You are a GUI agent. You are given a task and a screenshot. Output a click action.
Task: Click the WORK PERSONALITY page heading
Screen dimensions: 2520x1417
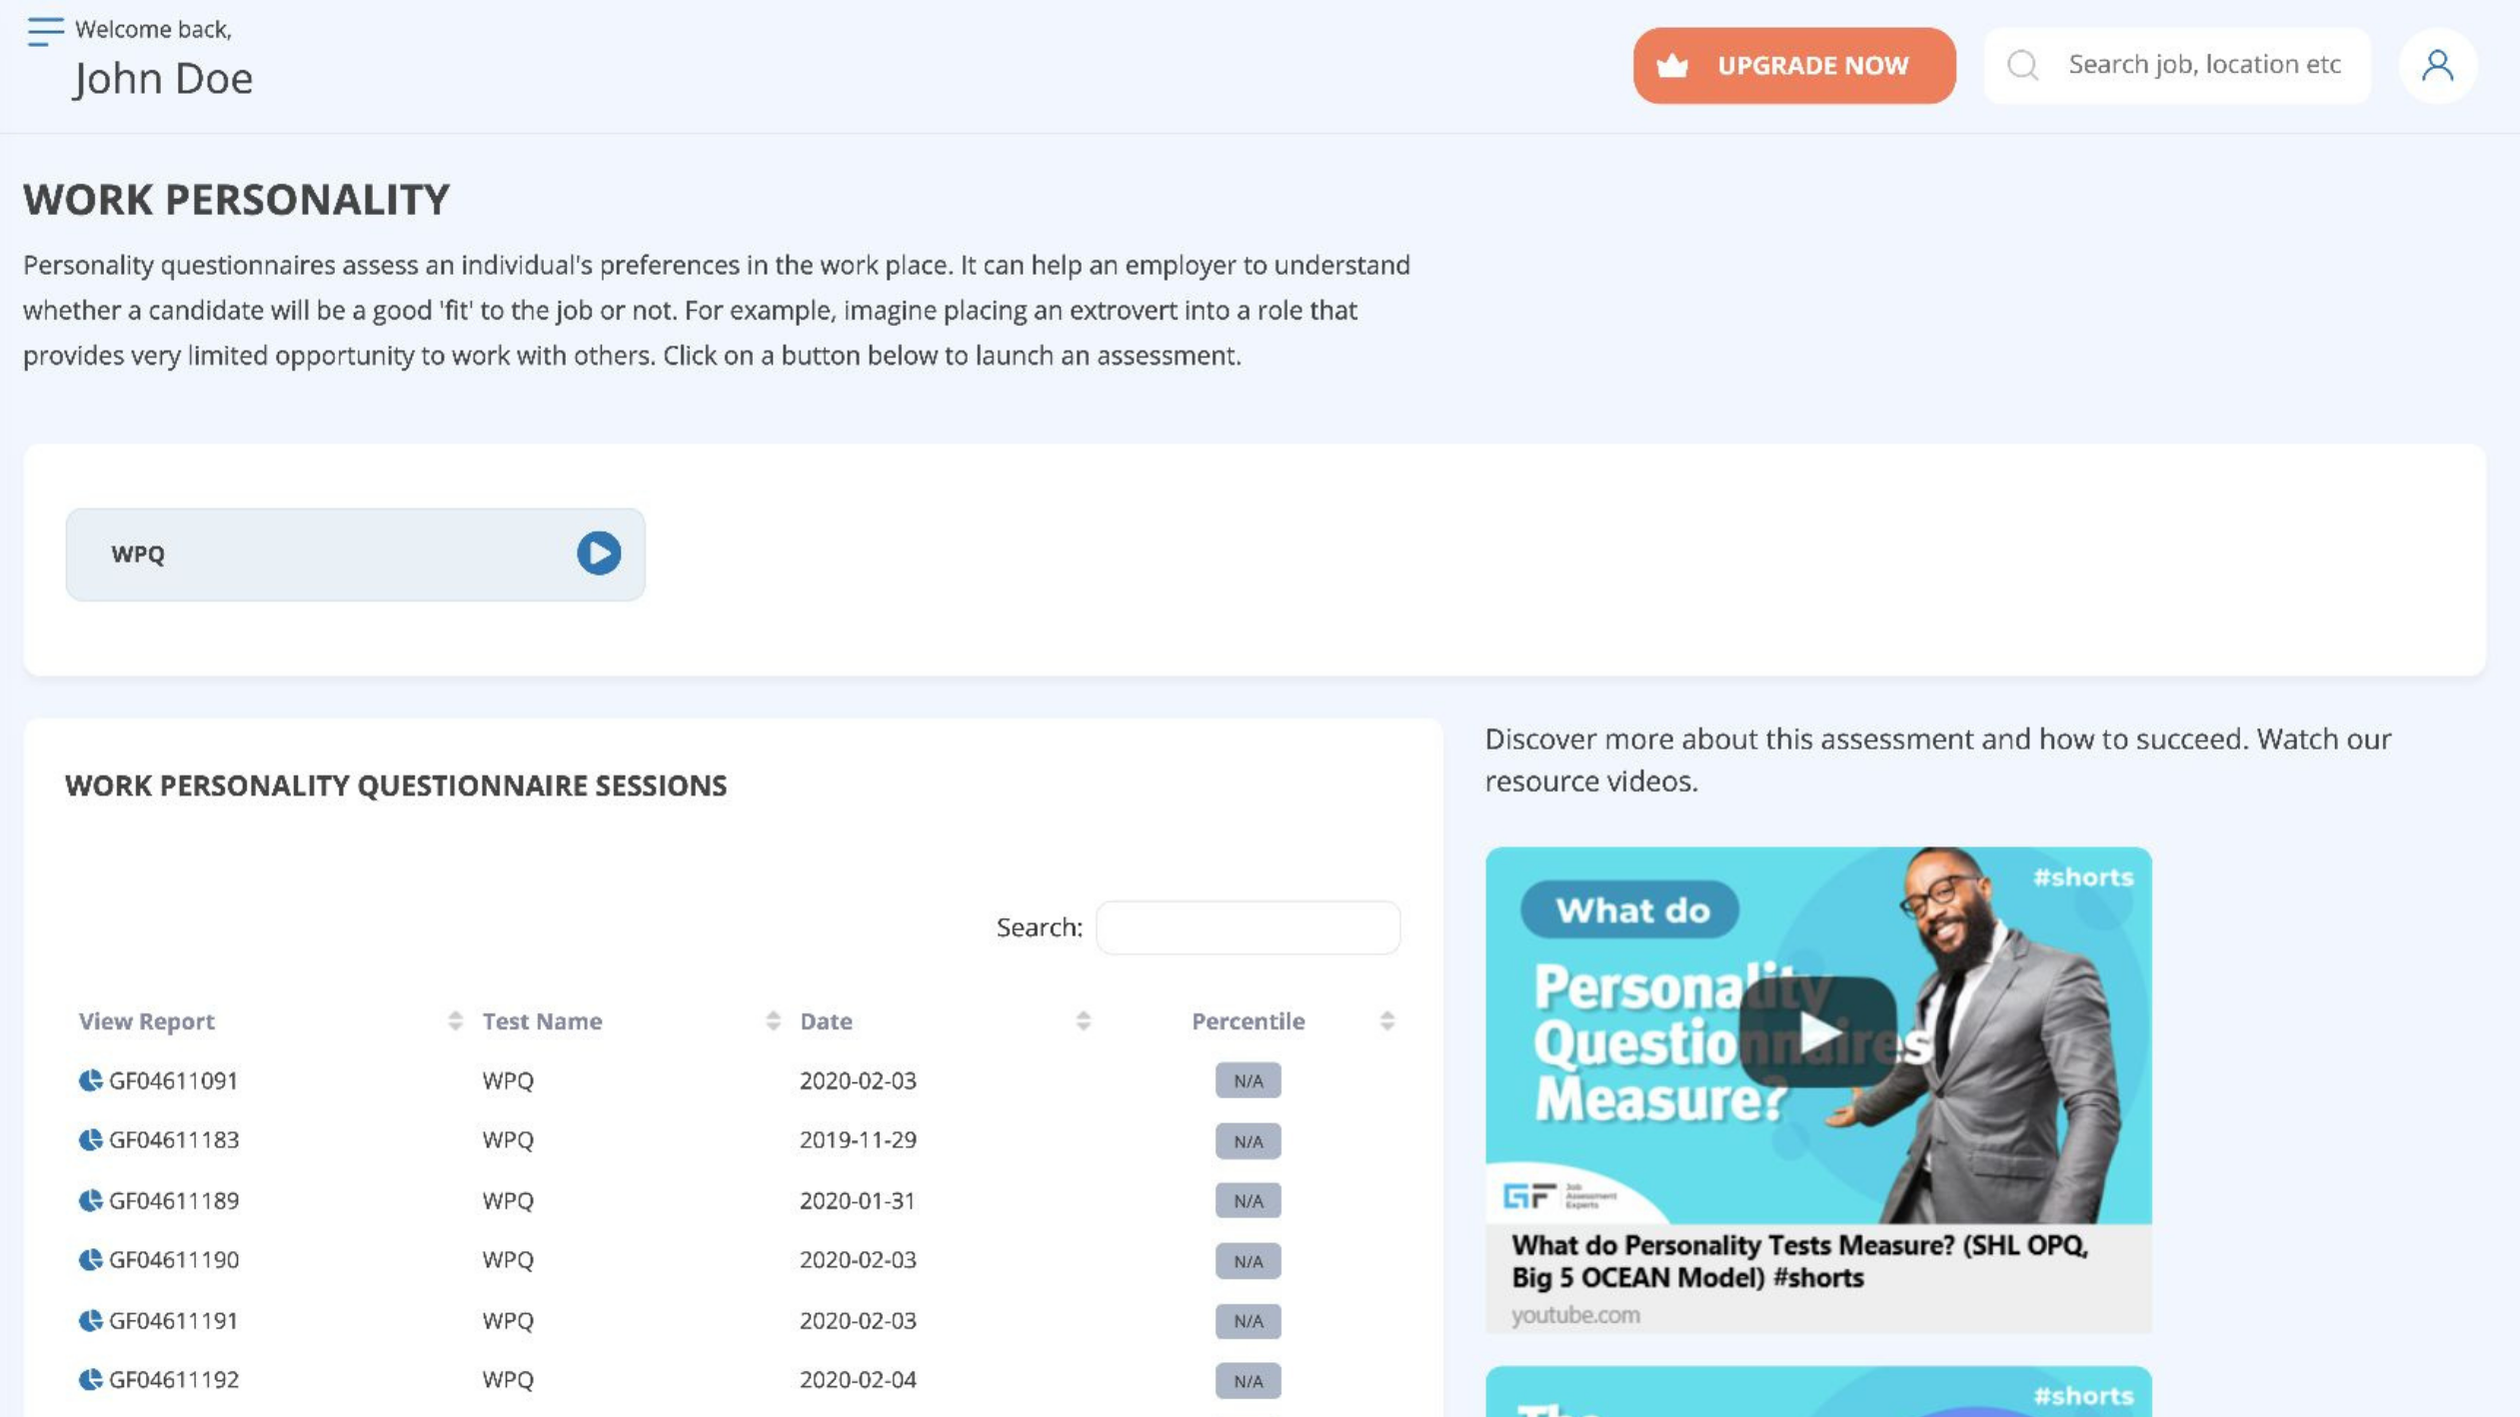(236, 199)
